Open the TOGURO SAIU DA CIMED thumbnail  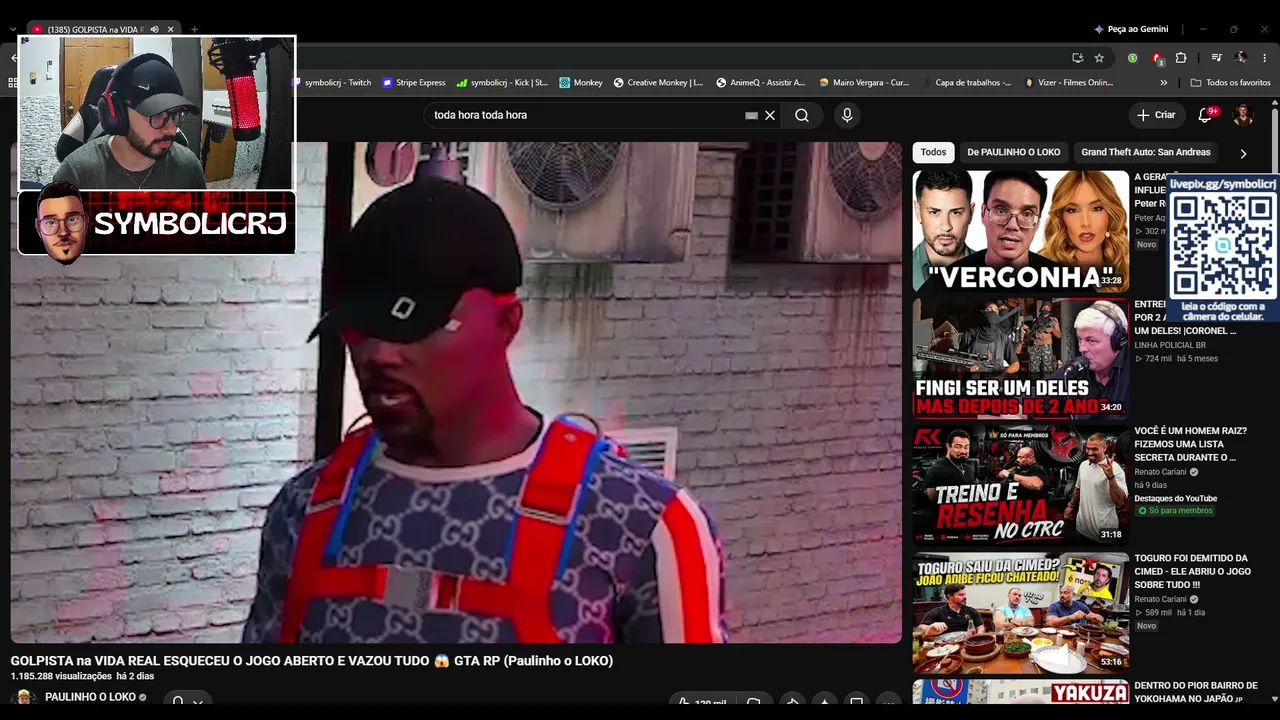(x=1020, y=612)
